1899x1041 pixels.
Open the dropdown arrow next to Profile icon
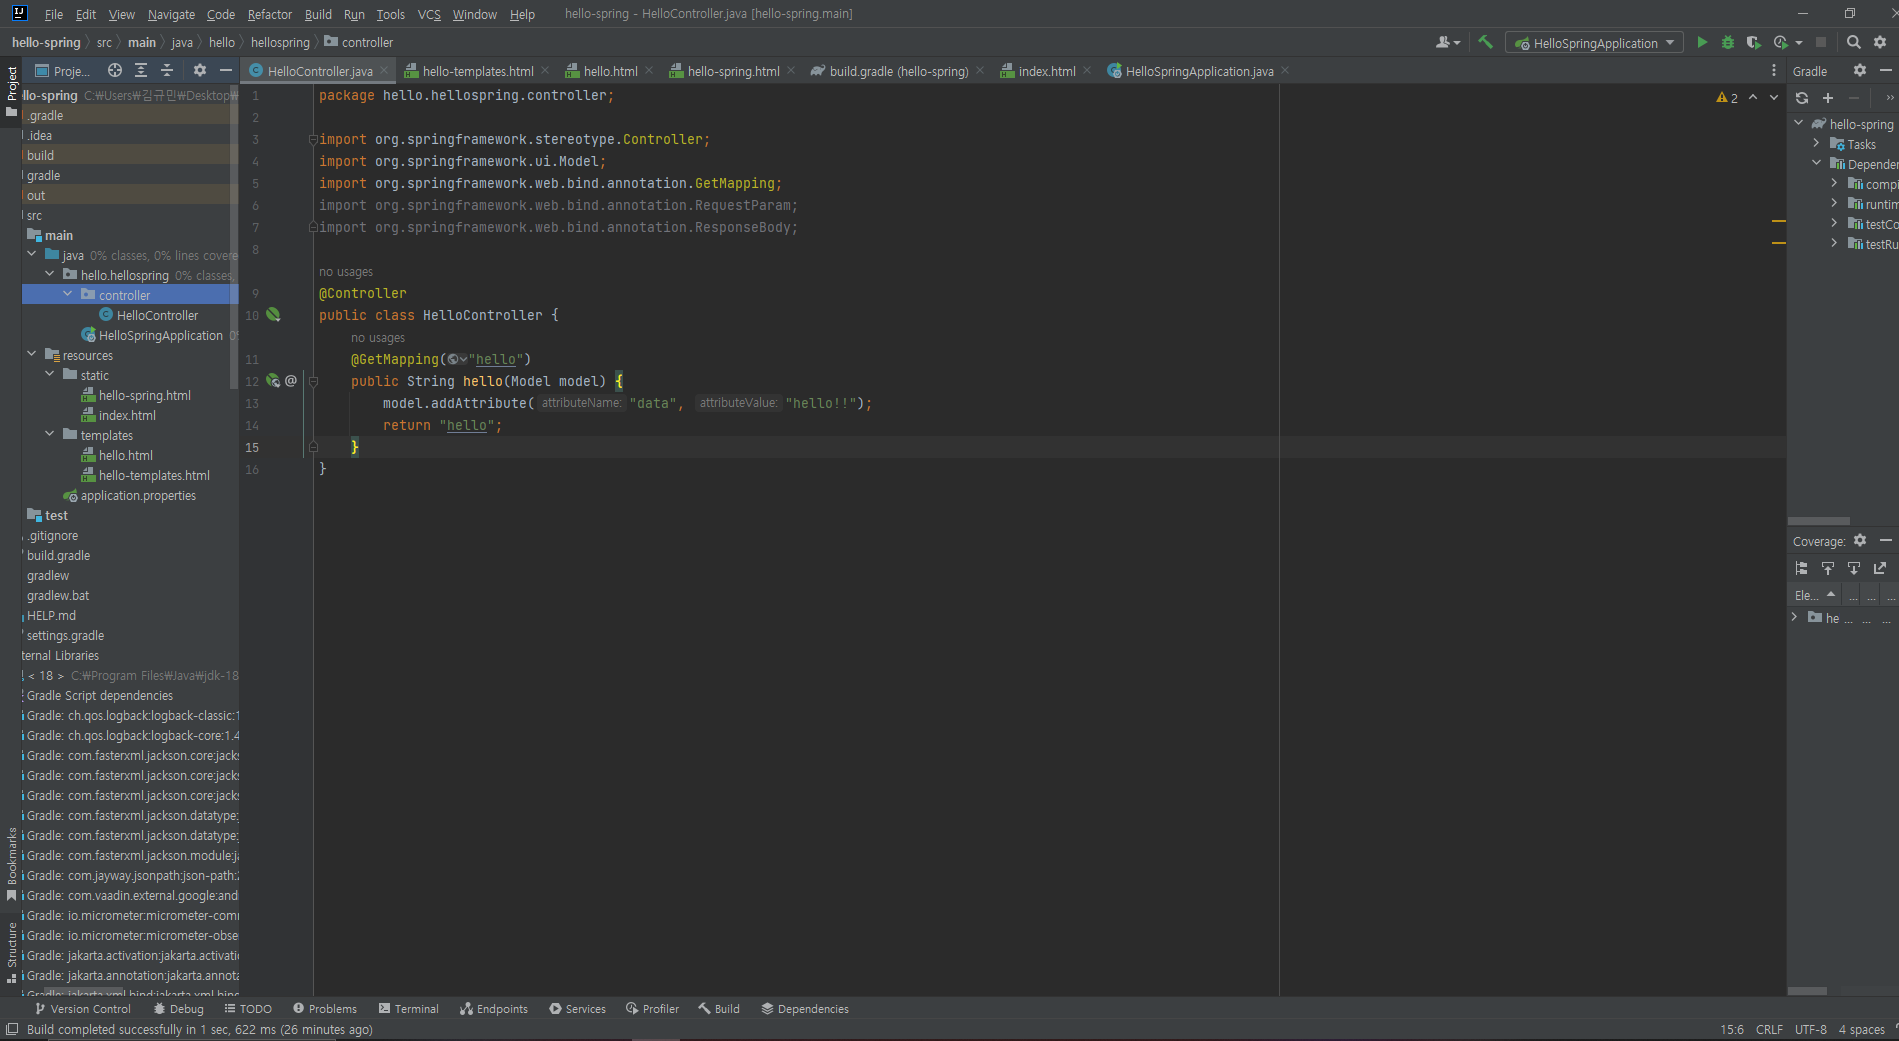[1799, 43]
